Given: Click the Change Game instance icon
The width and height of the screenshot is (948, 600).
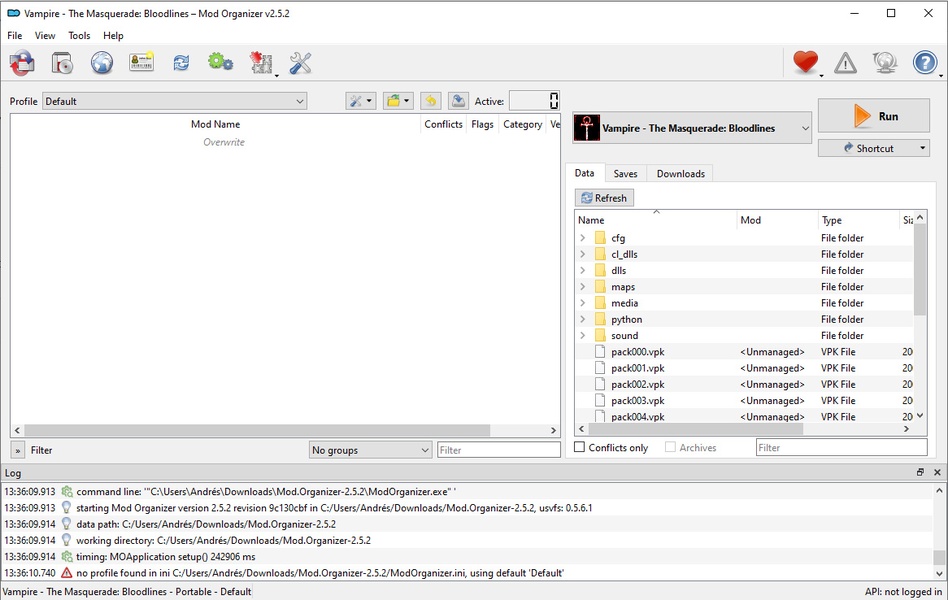Looking at the screenshot, I should 22,63.
